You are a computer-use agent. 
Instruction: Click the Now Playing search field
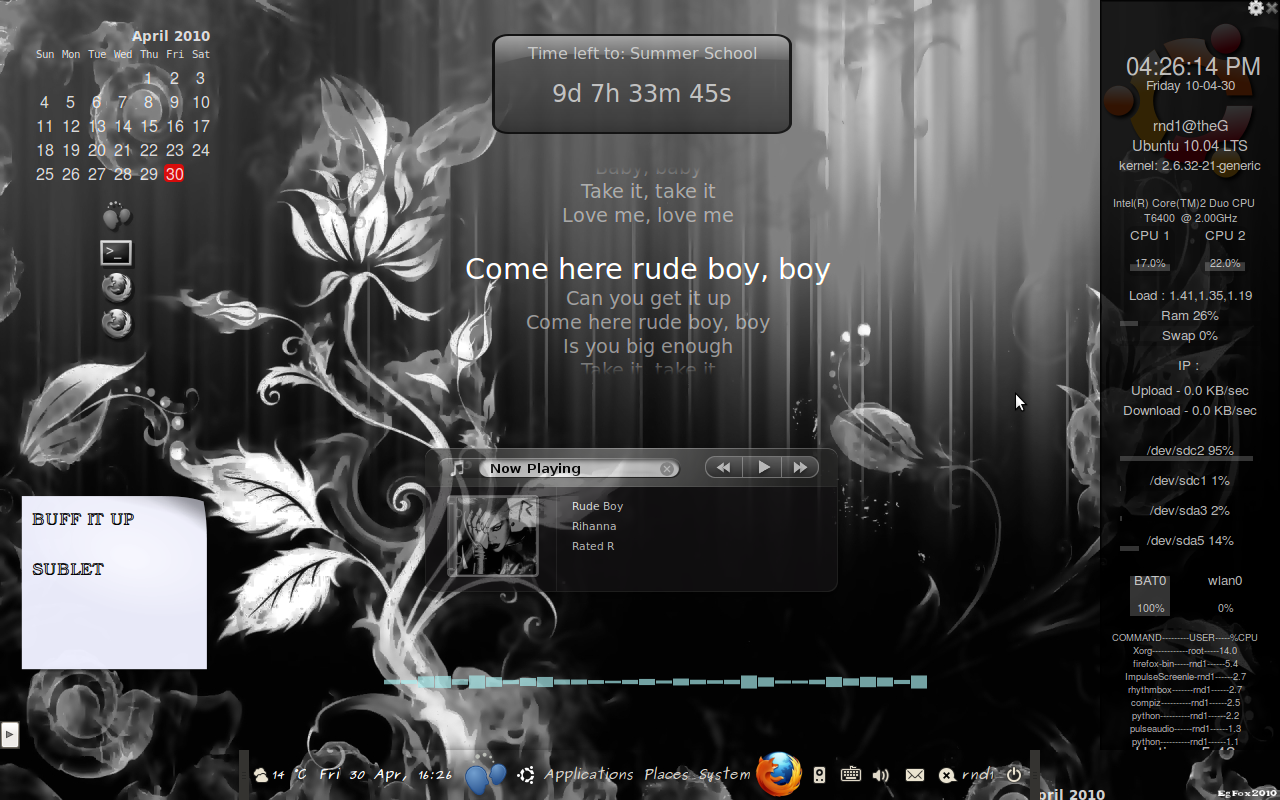coord(578,469)
